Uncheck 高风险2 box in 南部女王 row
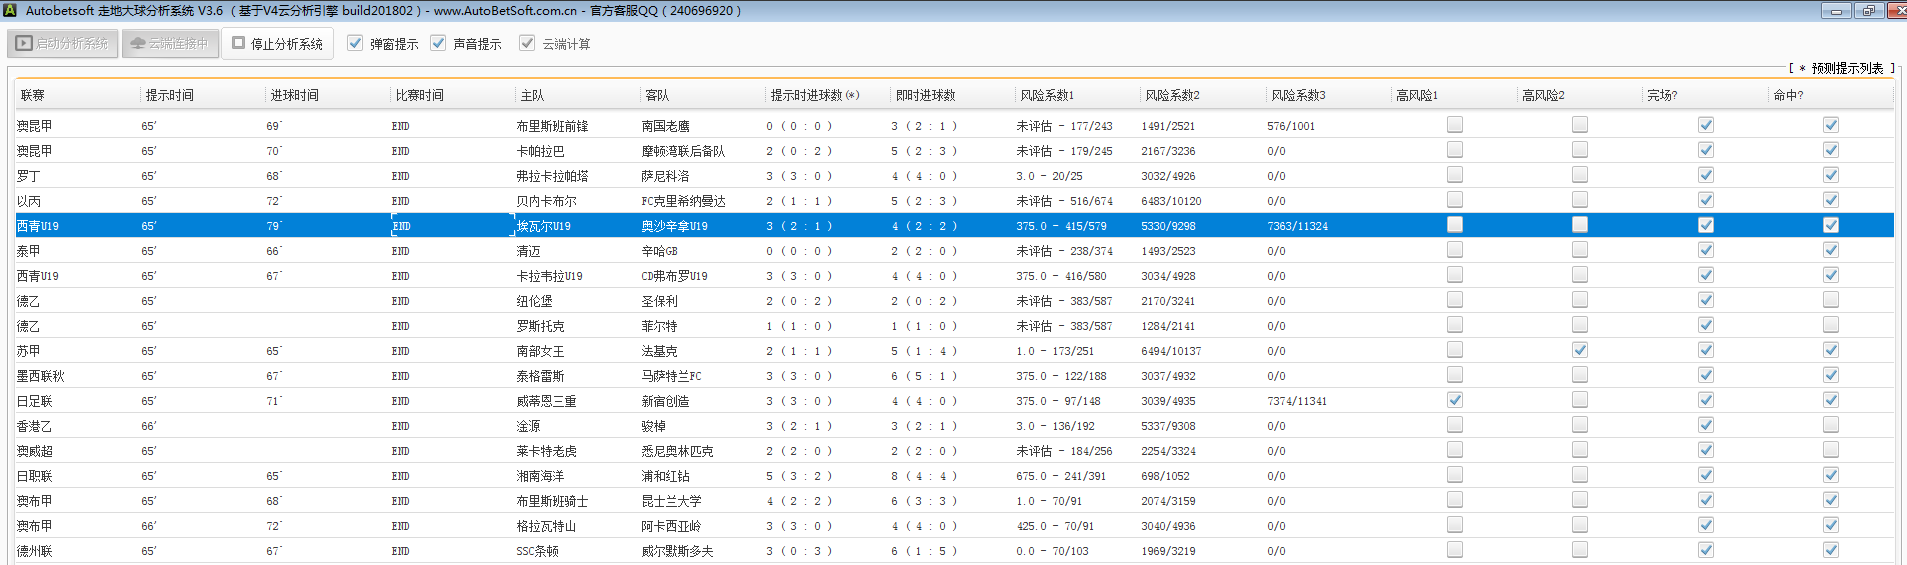This screenshot has height=565, width=1907. [x=1580, y=350]
